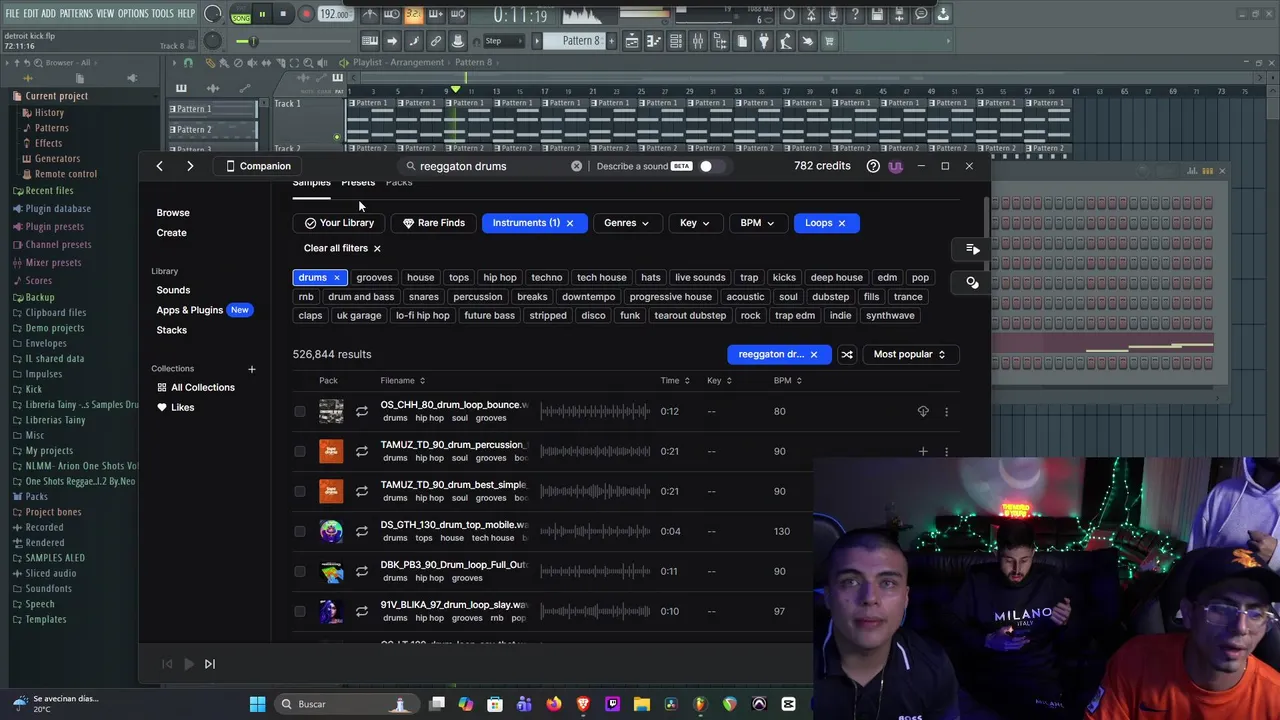Check the TAMUZ_TD_90_drum_percussion row checkbox
This screenshot has height=720, width=1280.
(x=300, y=451)
